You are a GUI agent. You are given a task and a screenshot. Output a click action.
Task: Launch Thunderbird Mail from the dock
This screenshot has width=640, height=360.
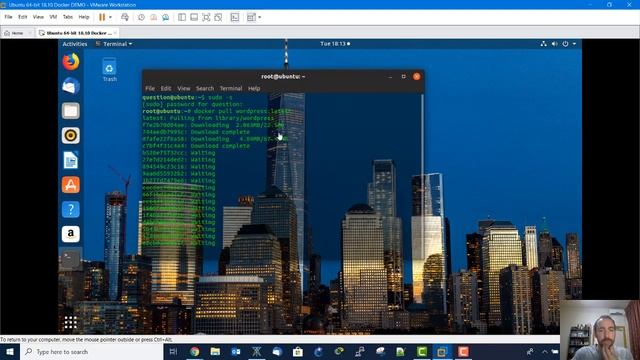71,86
